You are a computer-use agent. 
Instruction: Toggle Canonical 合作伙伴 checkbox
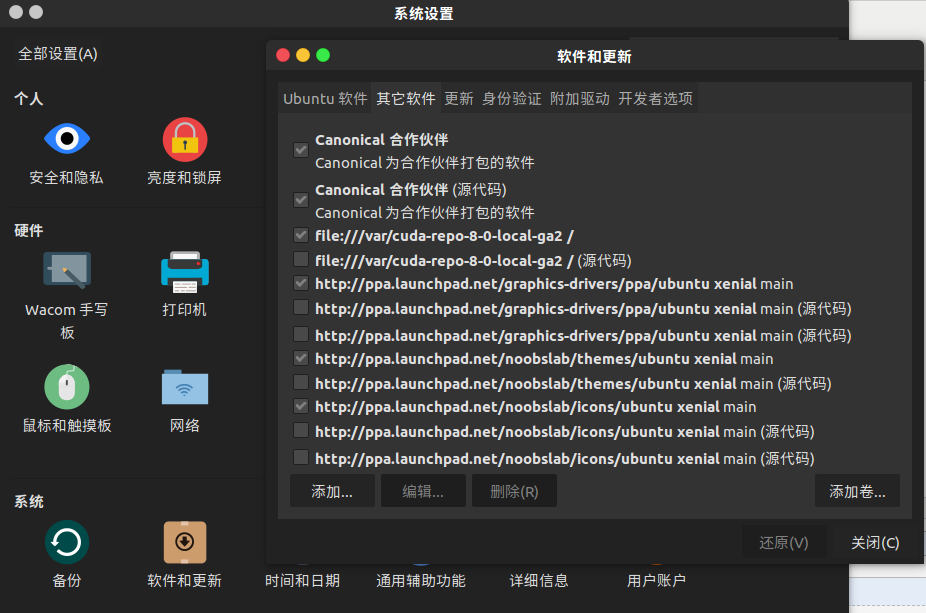[301, 150]
